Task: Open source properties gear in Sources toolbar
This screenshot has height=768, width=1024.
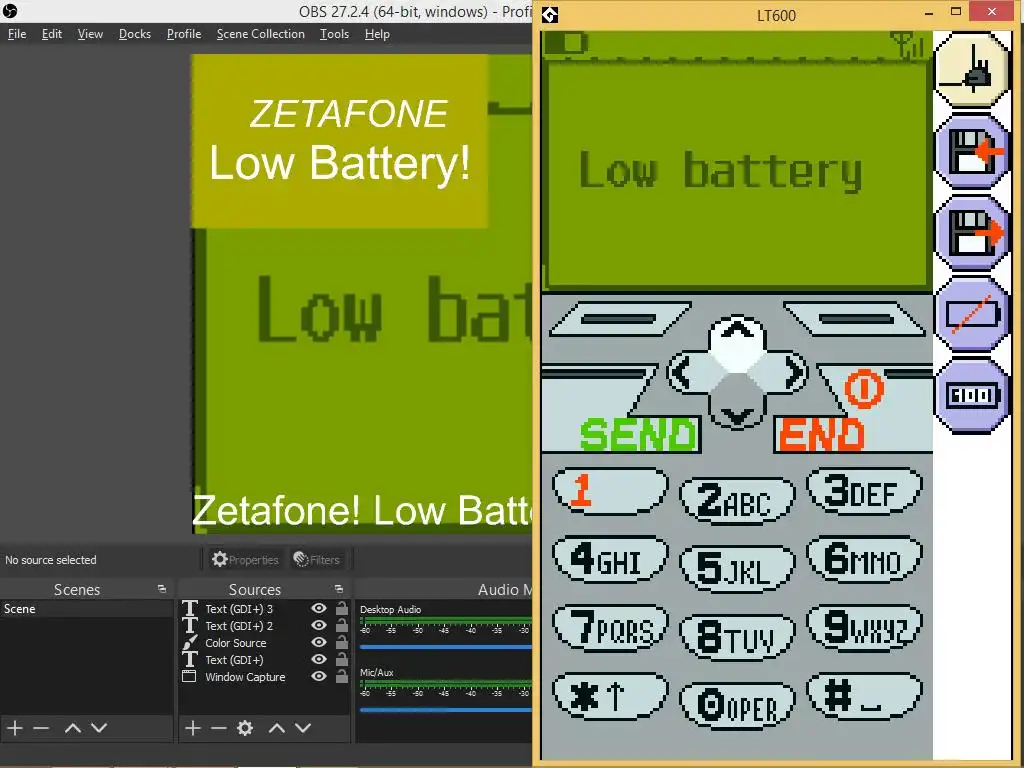Action: click(x=245, y=728)
